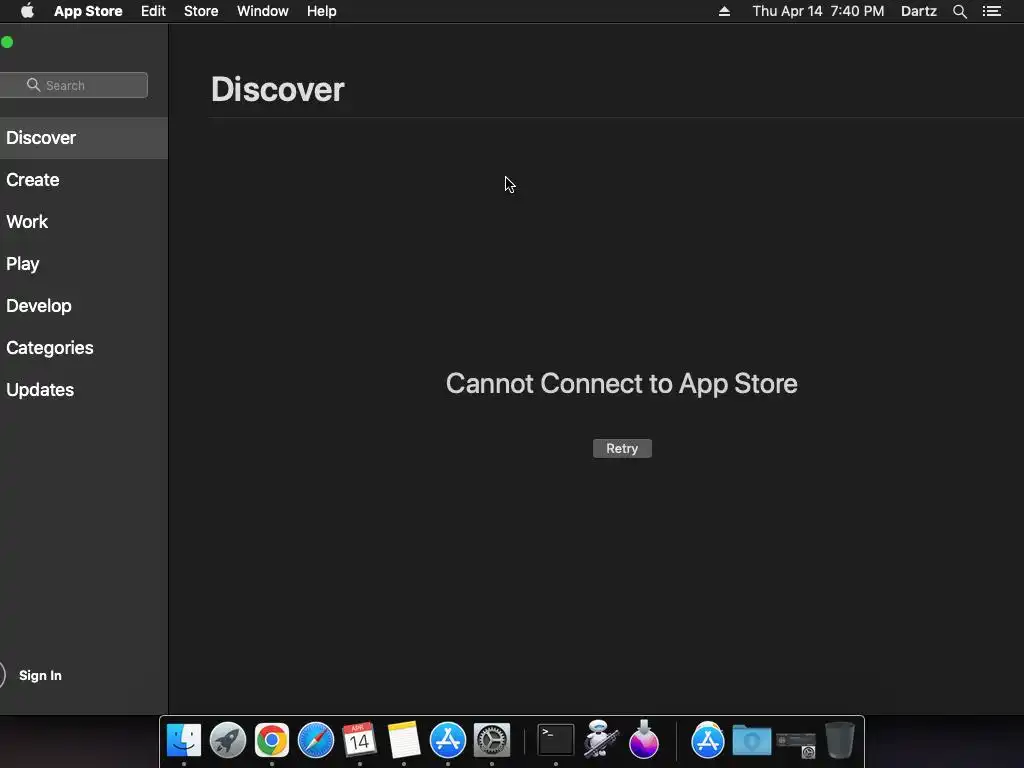Open the App Store application menu
The width and height of the screenshot is (1024, 768).
pyautogui.click(x=88, y=11)
